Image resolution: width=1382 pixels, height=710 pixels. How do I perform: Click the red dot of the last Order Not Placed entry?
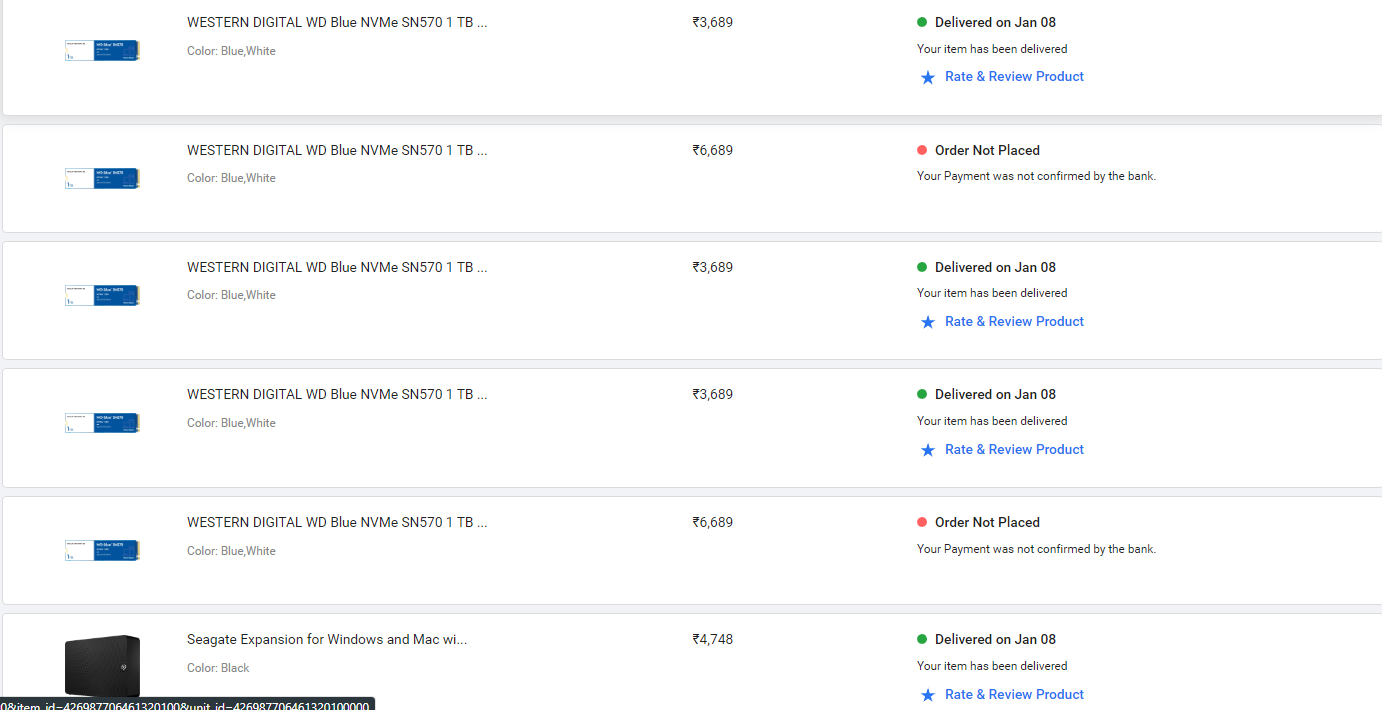pyautogui.click(x=922, y=522)
